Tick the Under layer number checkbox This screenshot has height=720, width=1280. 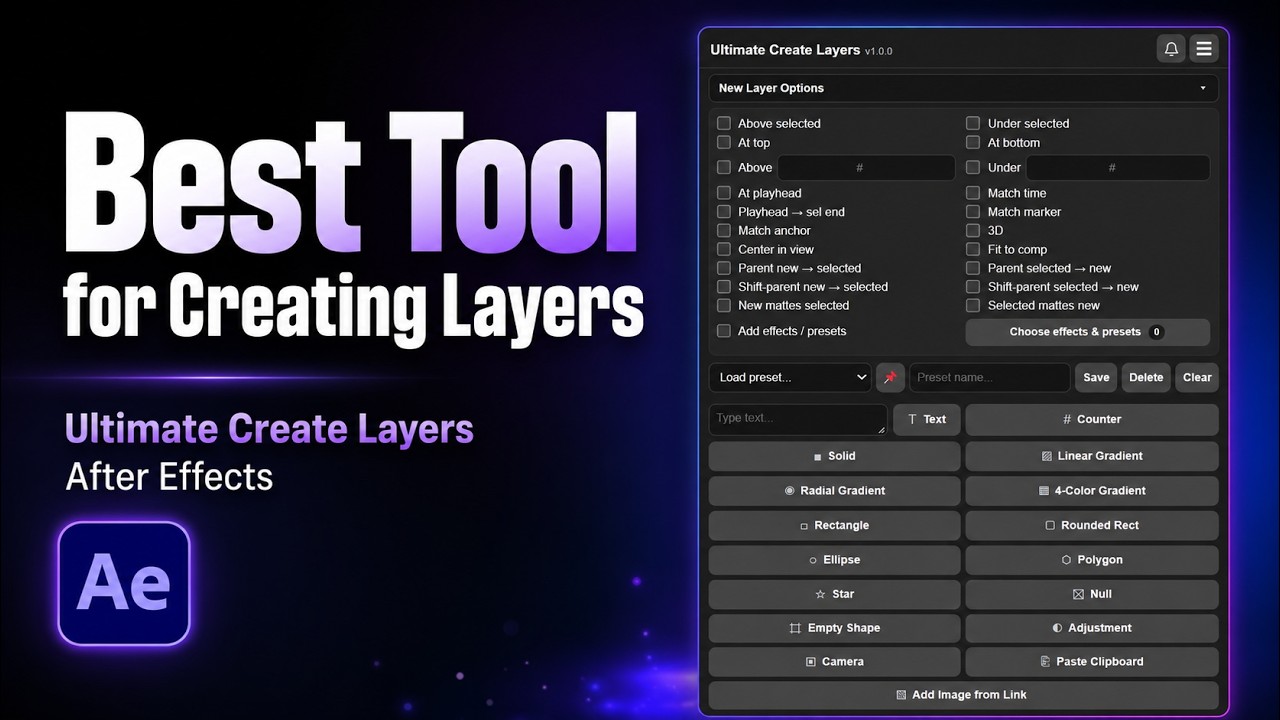tap(973, 167)
